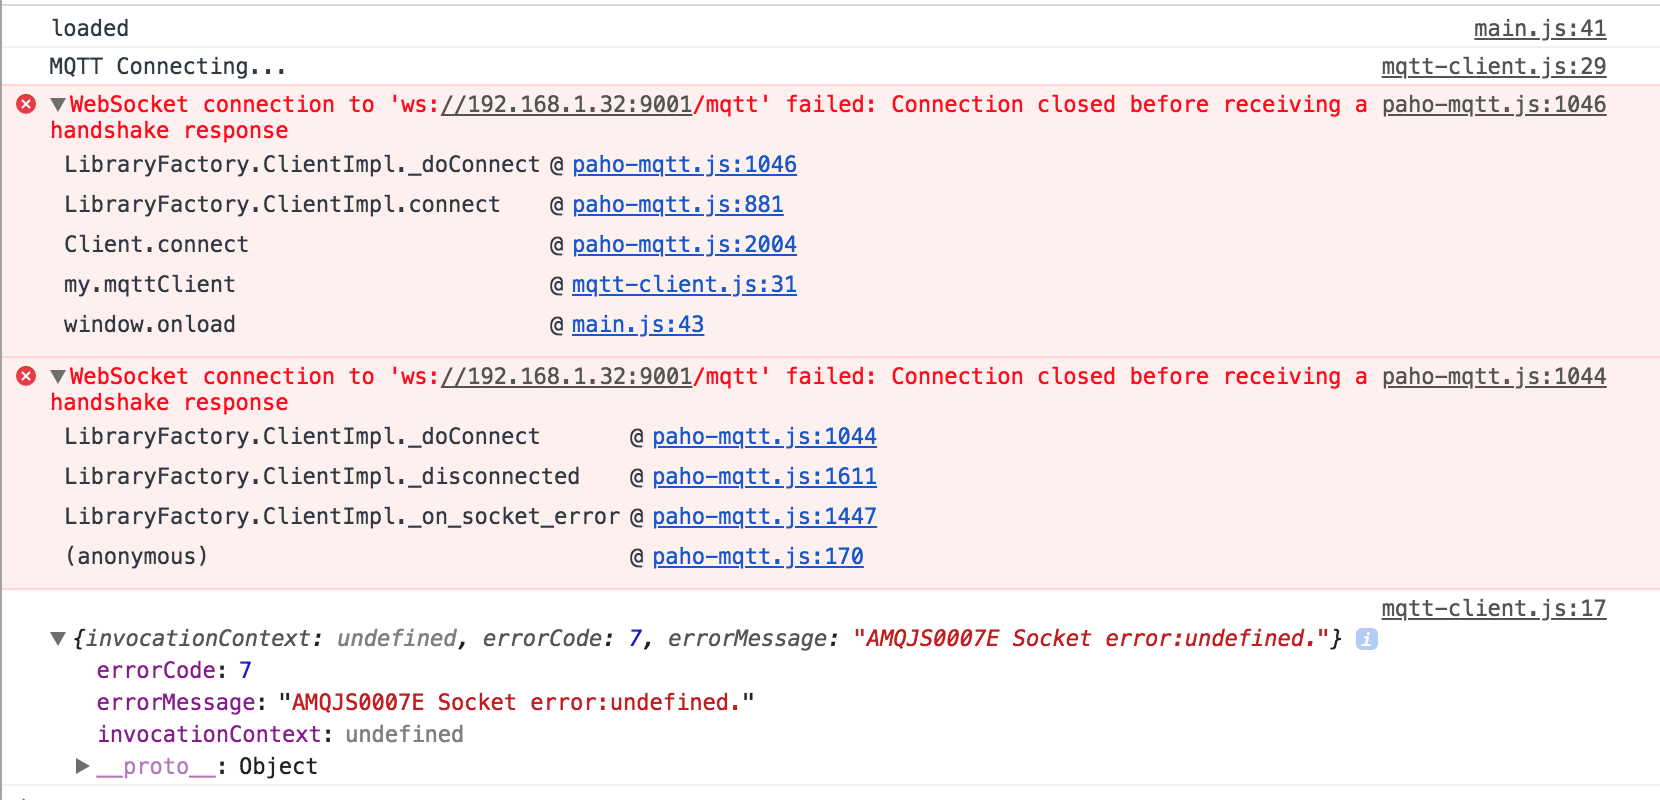
Task: Open paho-mqtt.js:170 for the anonymous frame
Action: pos(757,556)
